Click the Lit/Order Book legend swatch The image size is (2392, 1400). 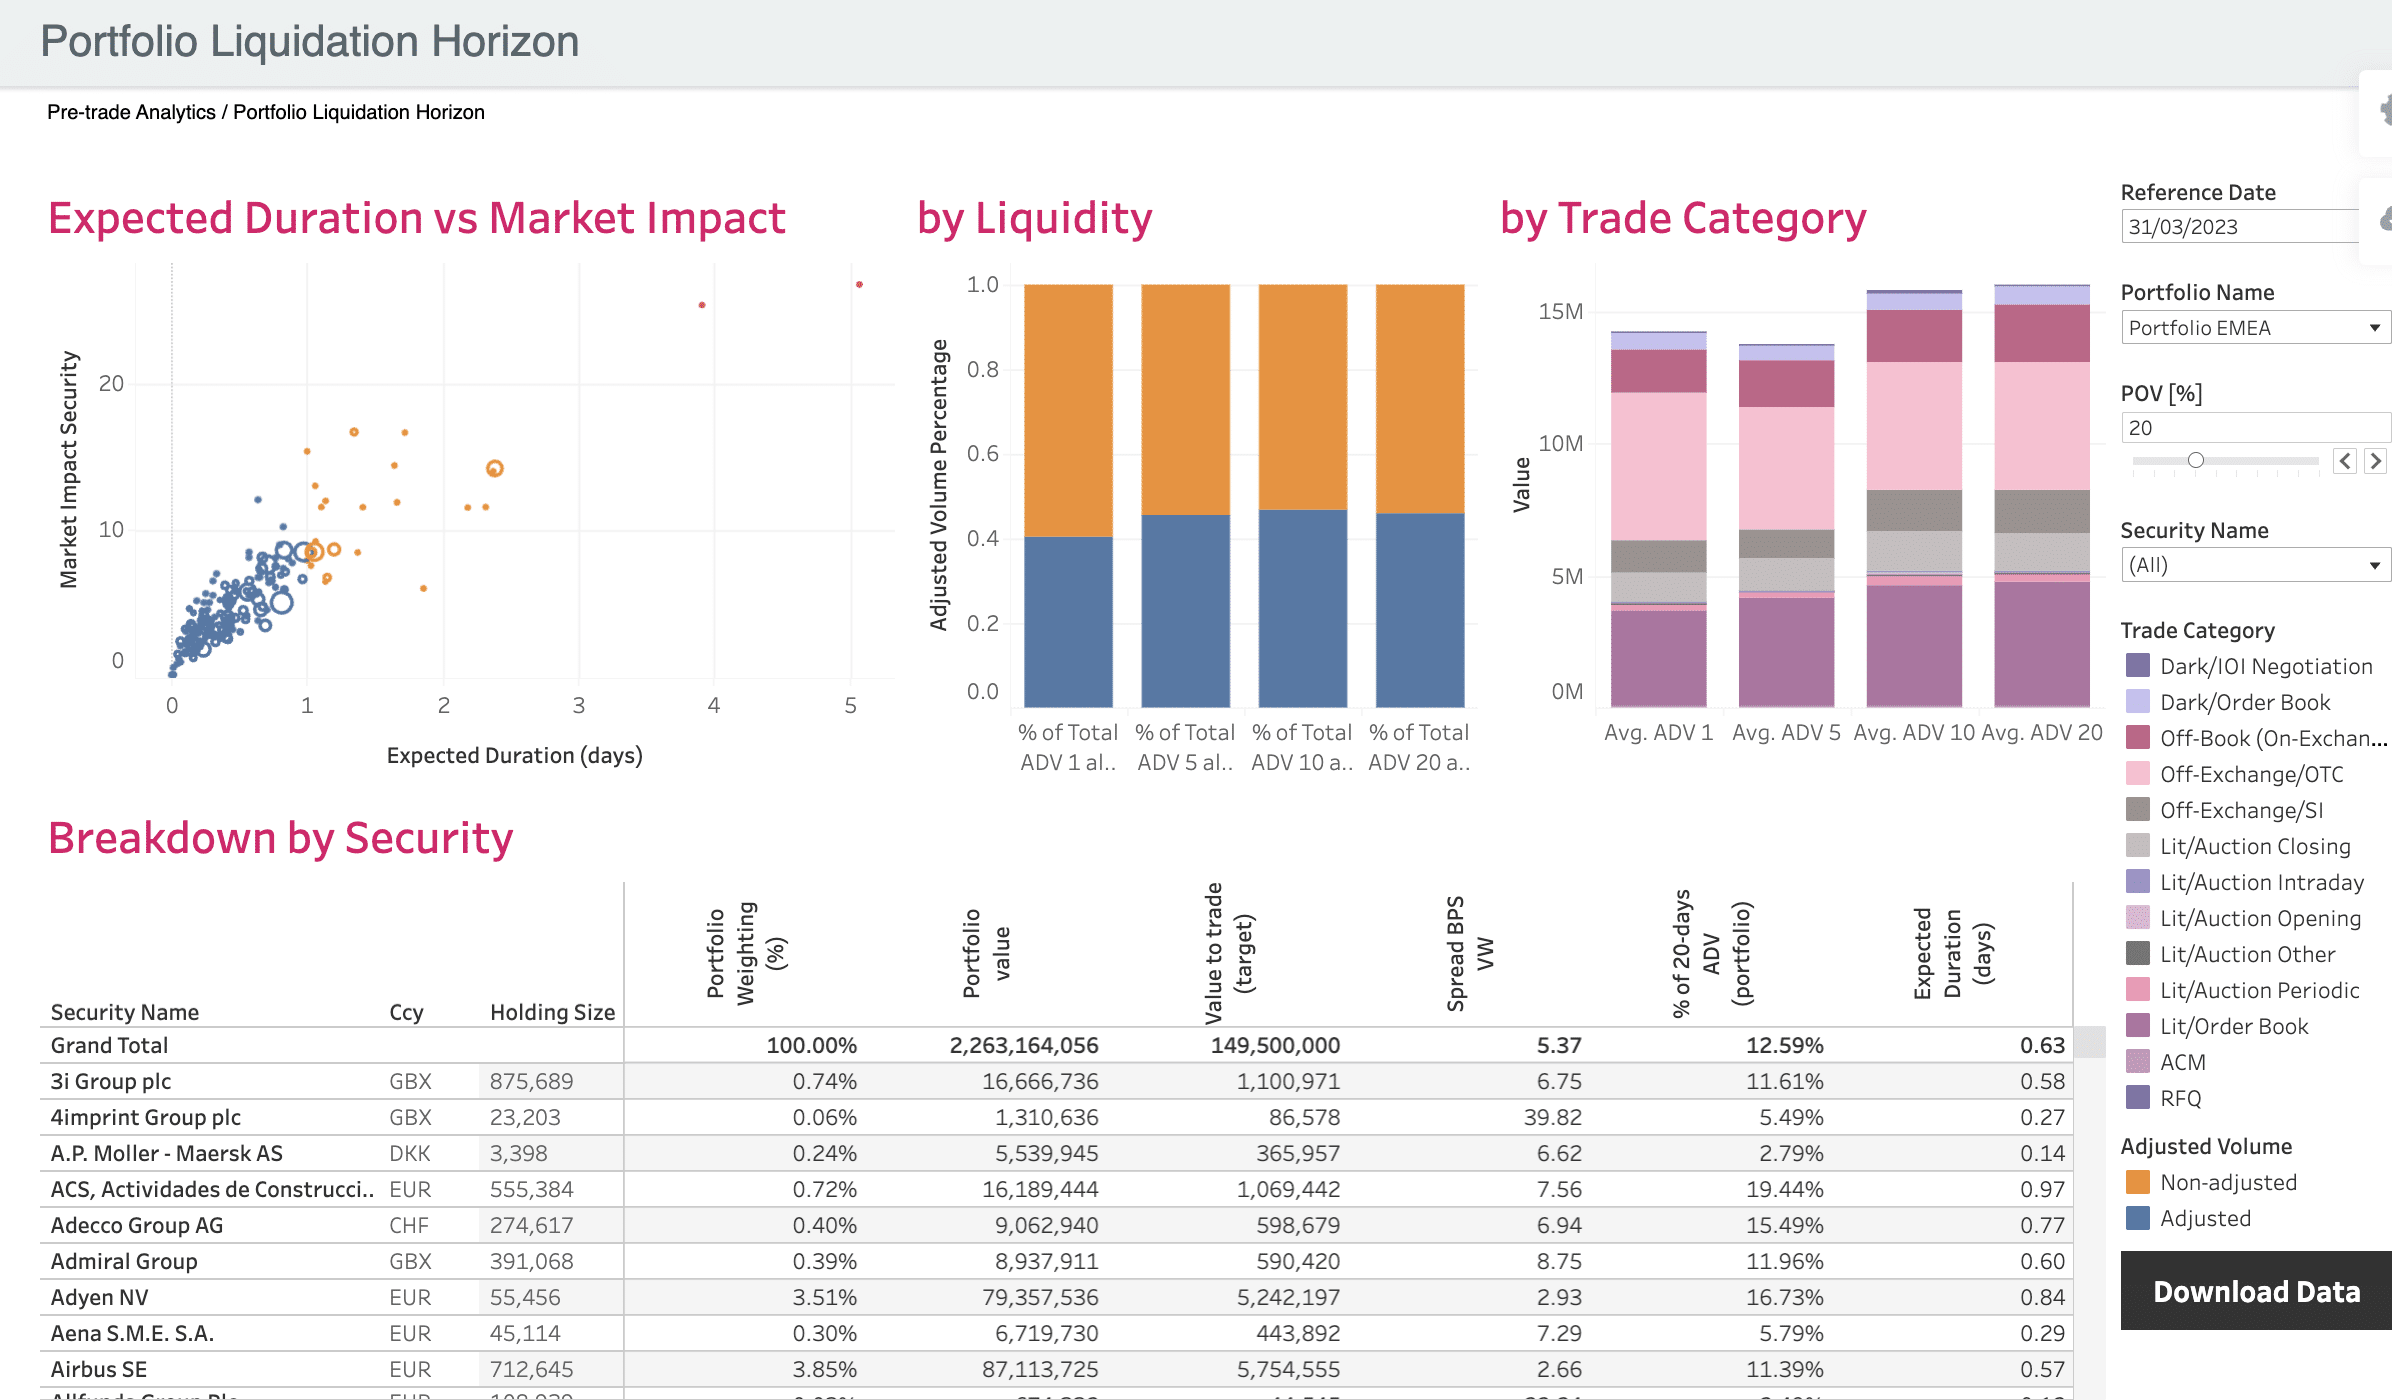2138,1026
